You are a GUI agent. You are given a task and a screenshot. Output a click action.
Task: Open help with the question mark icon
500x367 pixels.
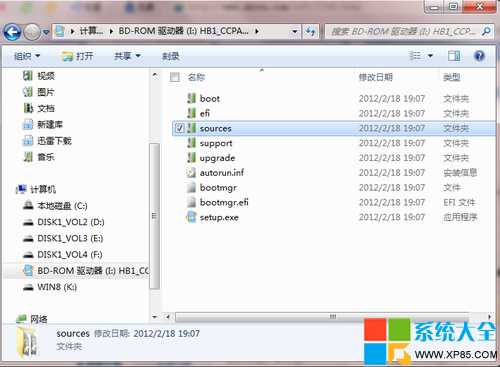[479, 56]
